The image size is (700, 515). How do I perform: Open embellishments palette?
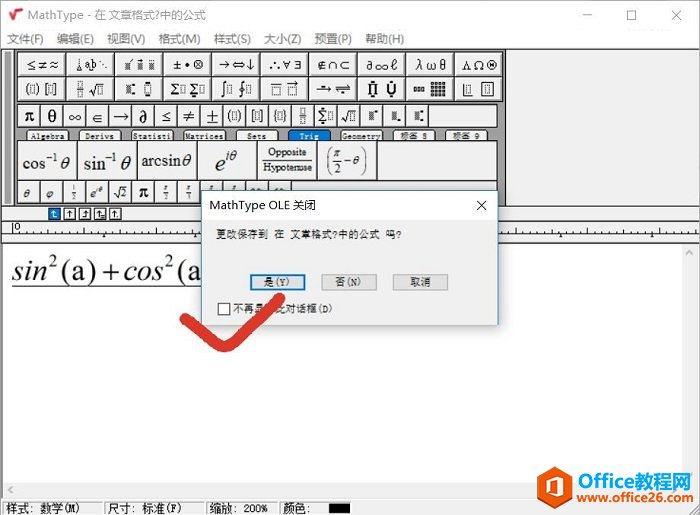click(x=139, y=65)
